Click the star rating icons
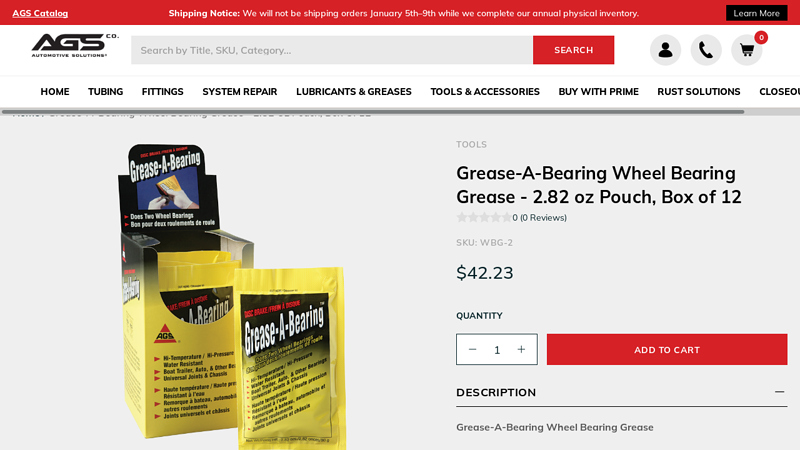 coord(484,218)
